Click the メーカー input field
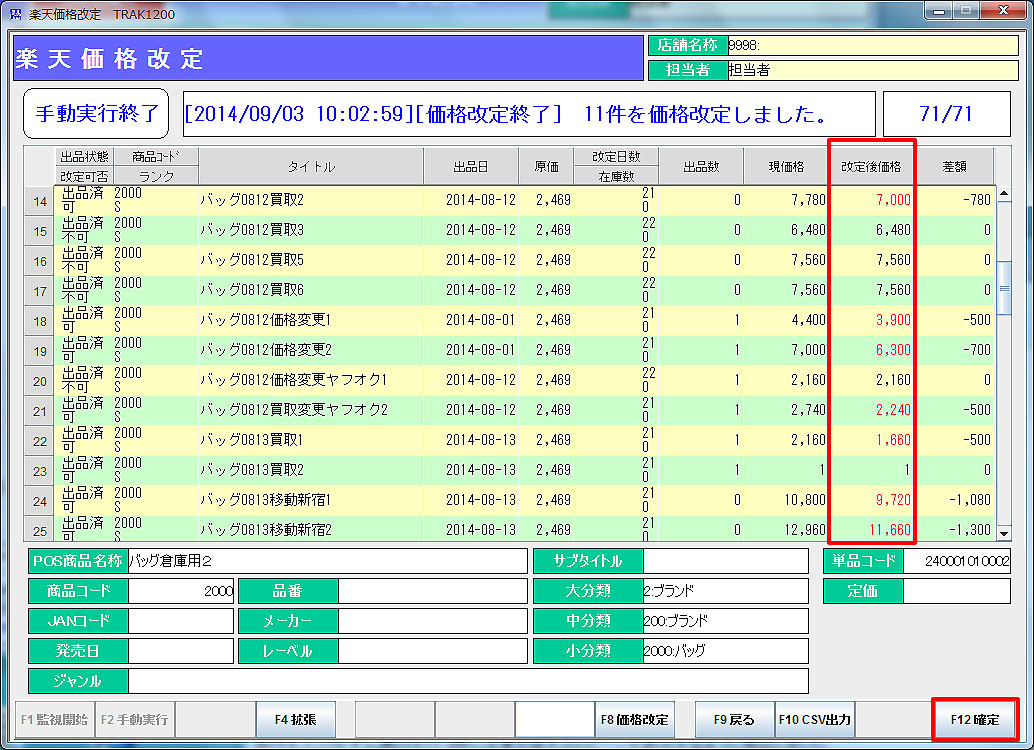Screen dimensions: 1034x750 (432, 621)
